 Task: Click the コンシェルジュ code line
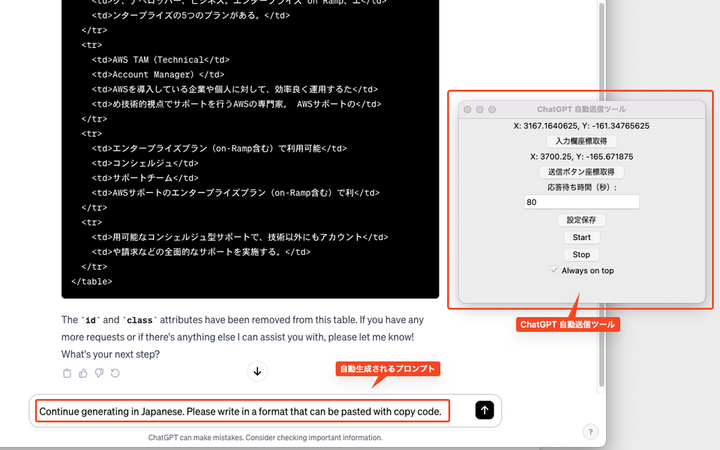coord(145,163)
